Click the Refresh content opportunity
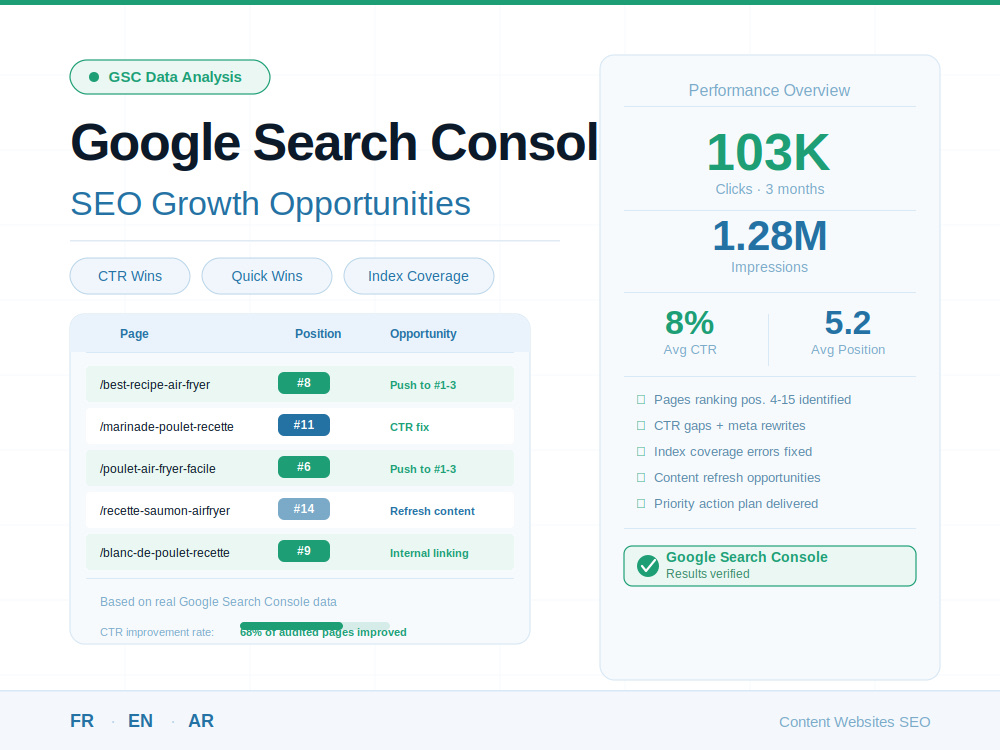Viewport: 1000px width, 750px height. [432, 511]
